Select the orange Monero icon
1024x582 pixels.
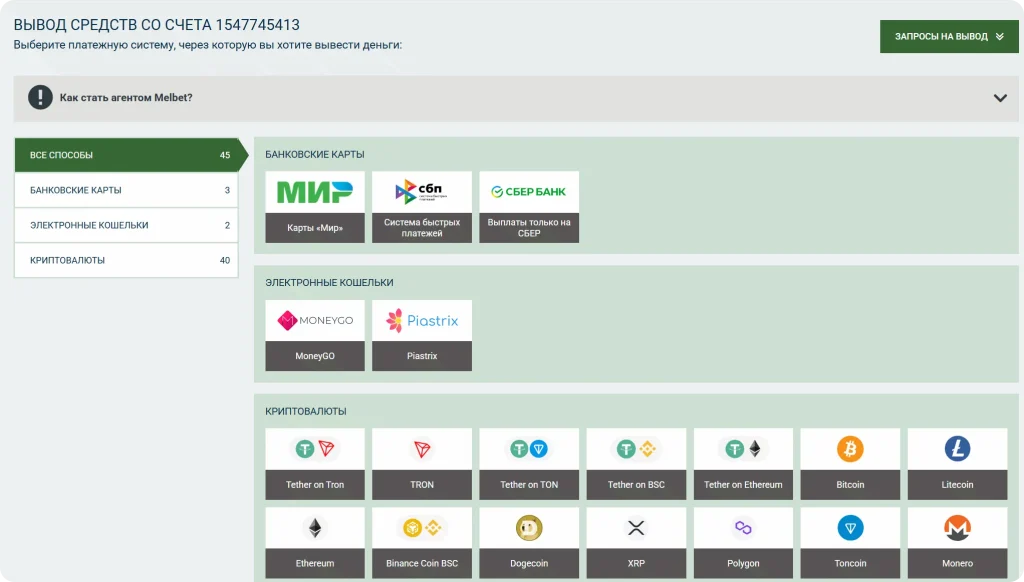pyautogui.click(x=957, y=528)
